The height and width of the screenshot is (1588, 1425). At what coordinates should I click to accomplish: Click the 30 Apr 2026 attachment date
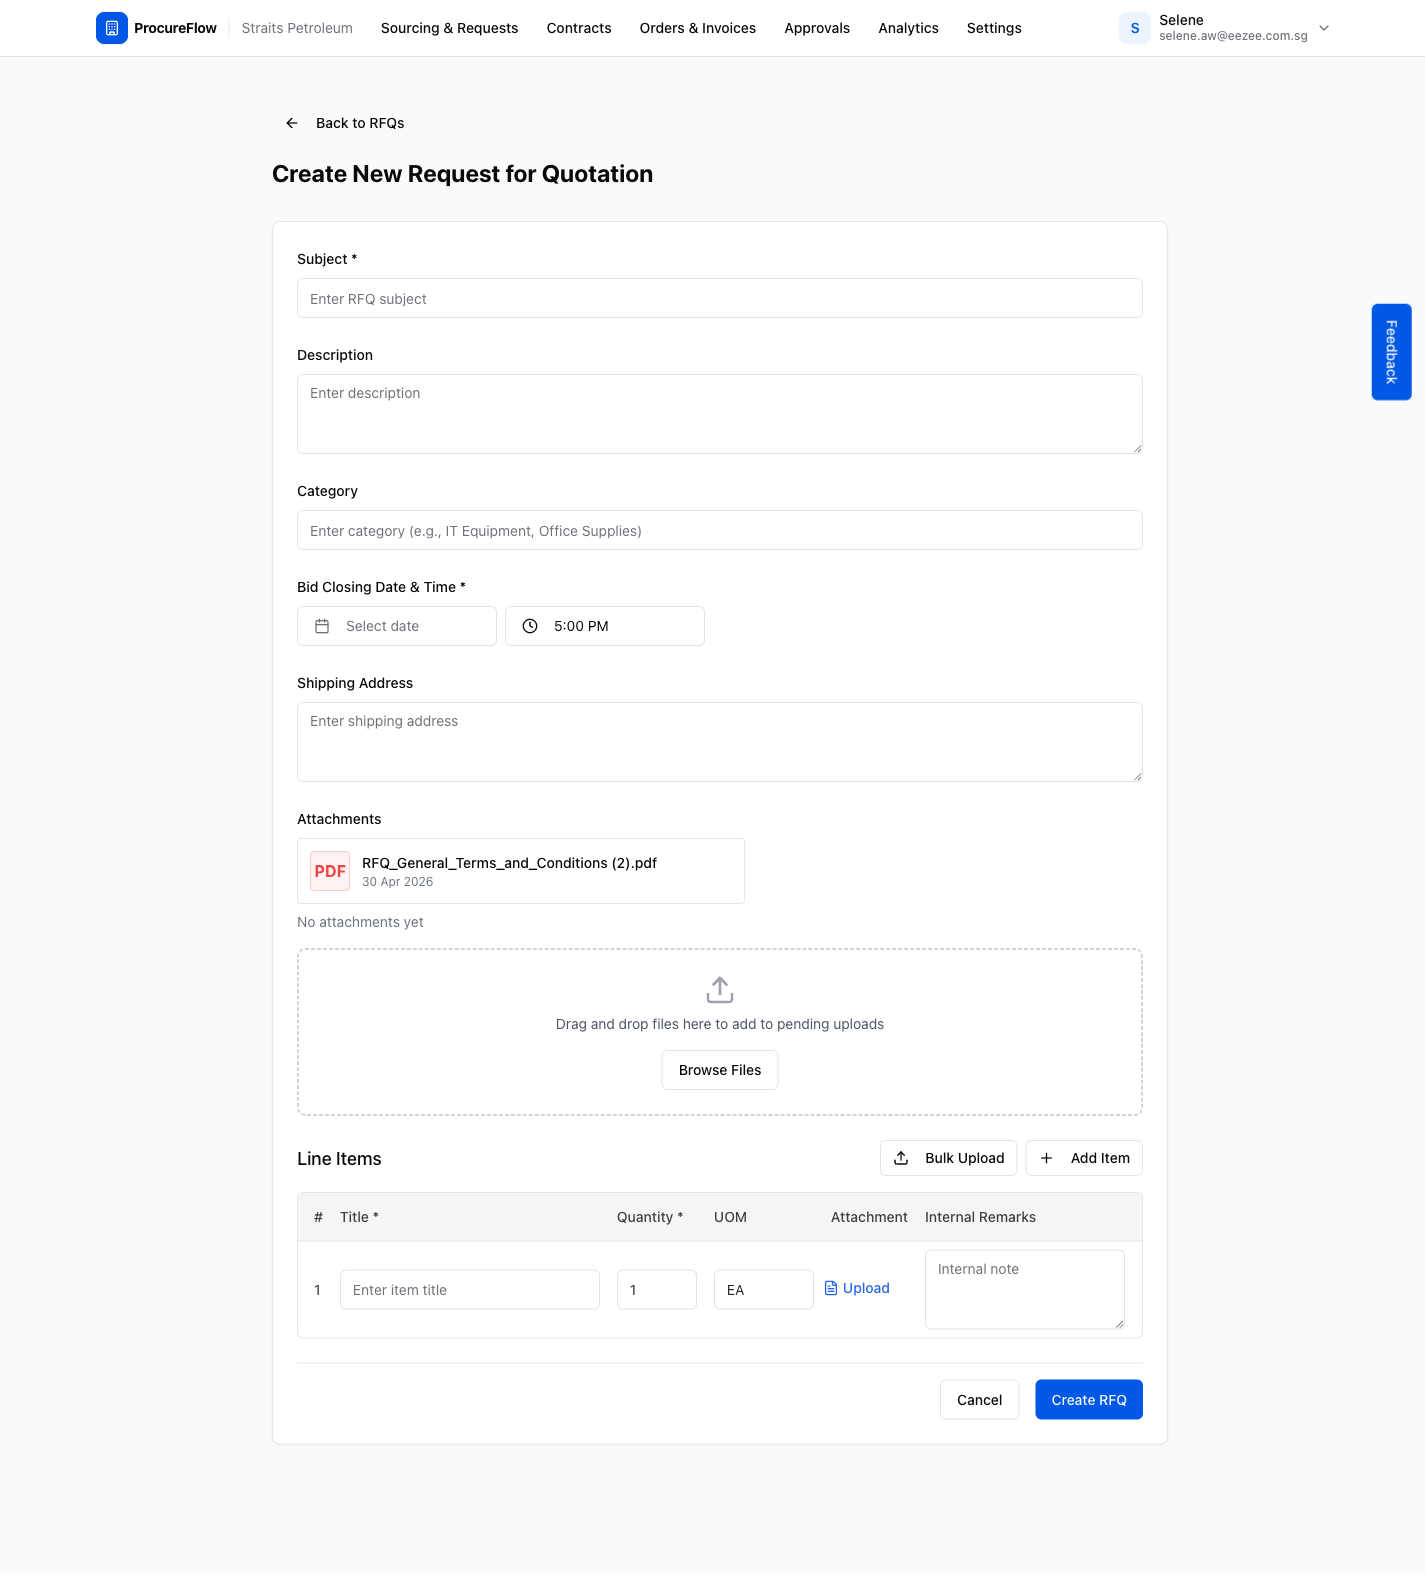pyautogui.click(x=398, y=882)
